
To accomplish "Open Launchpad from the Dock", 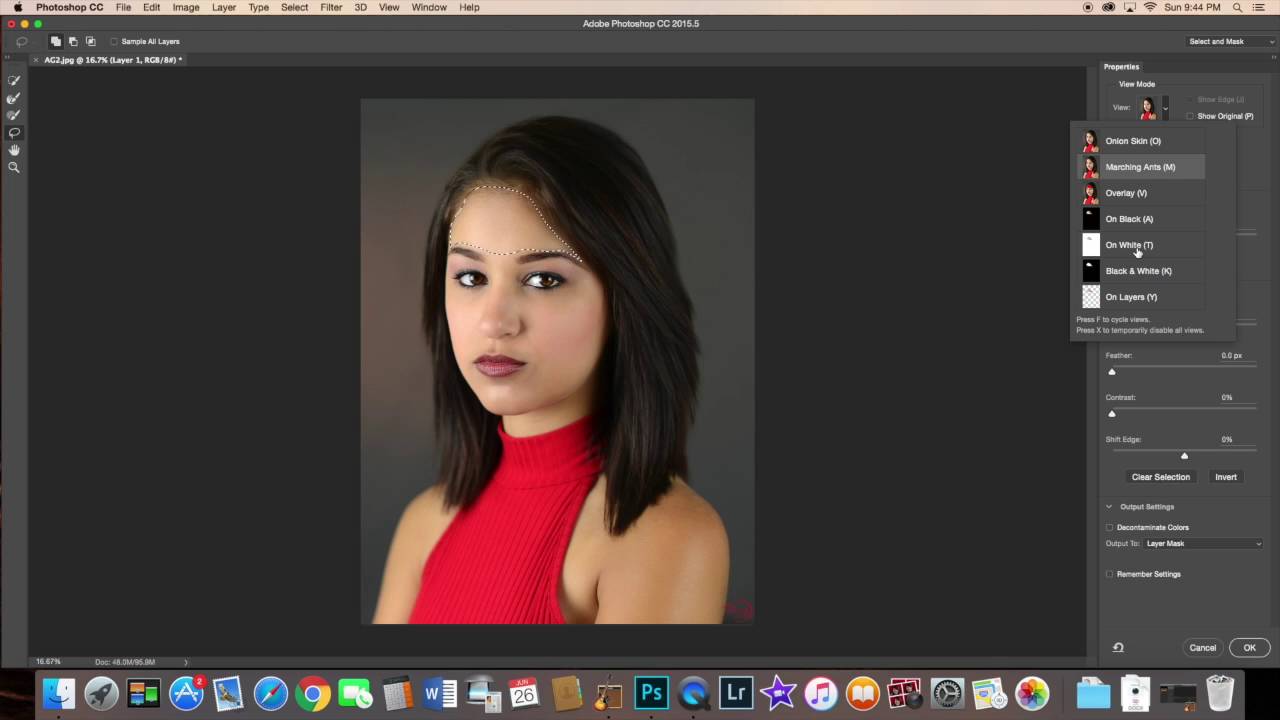I will (101, 693).
